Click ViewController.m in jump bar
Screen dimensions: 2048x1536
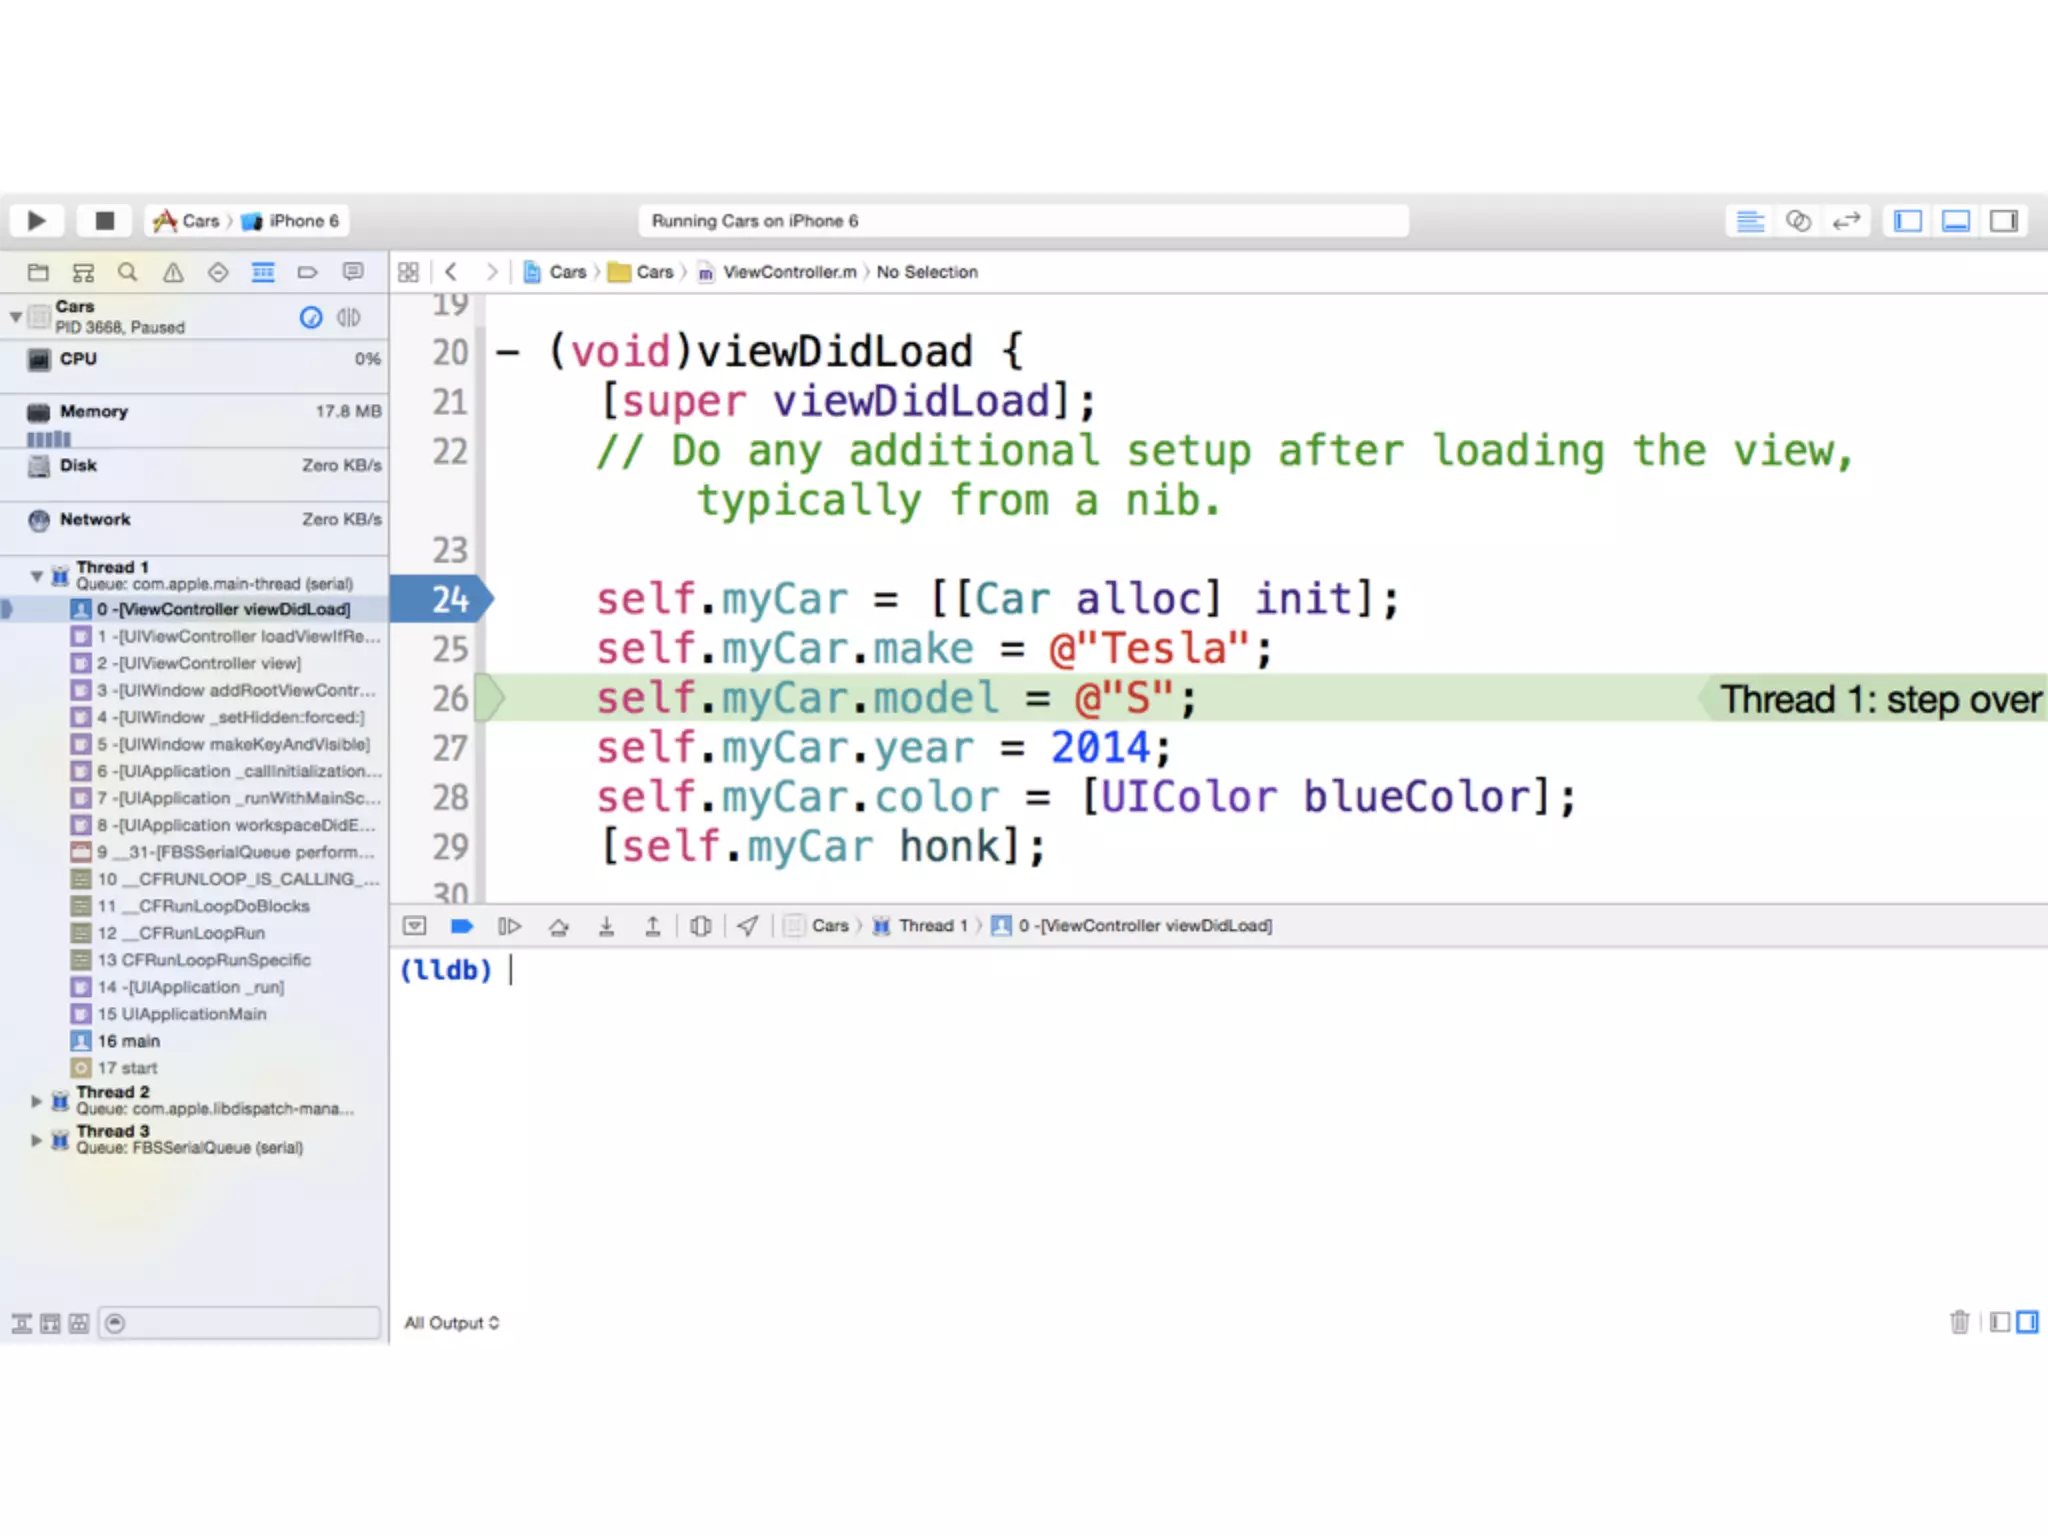pos(789,272)
